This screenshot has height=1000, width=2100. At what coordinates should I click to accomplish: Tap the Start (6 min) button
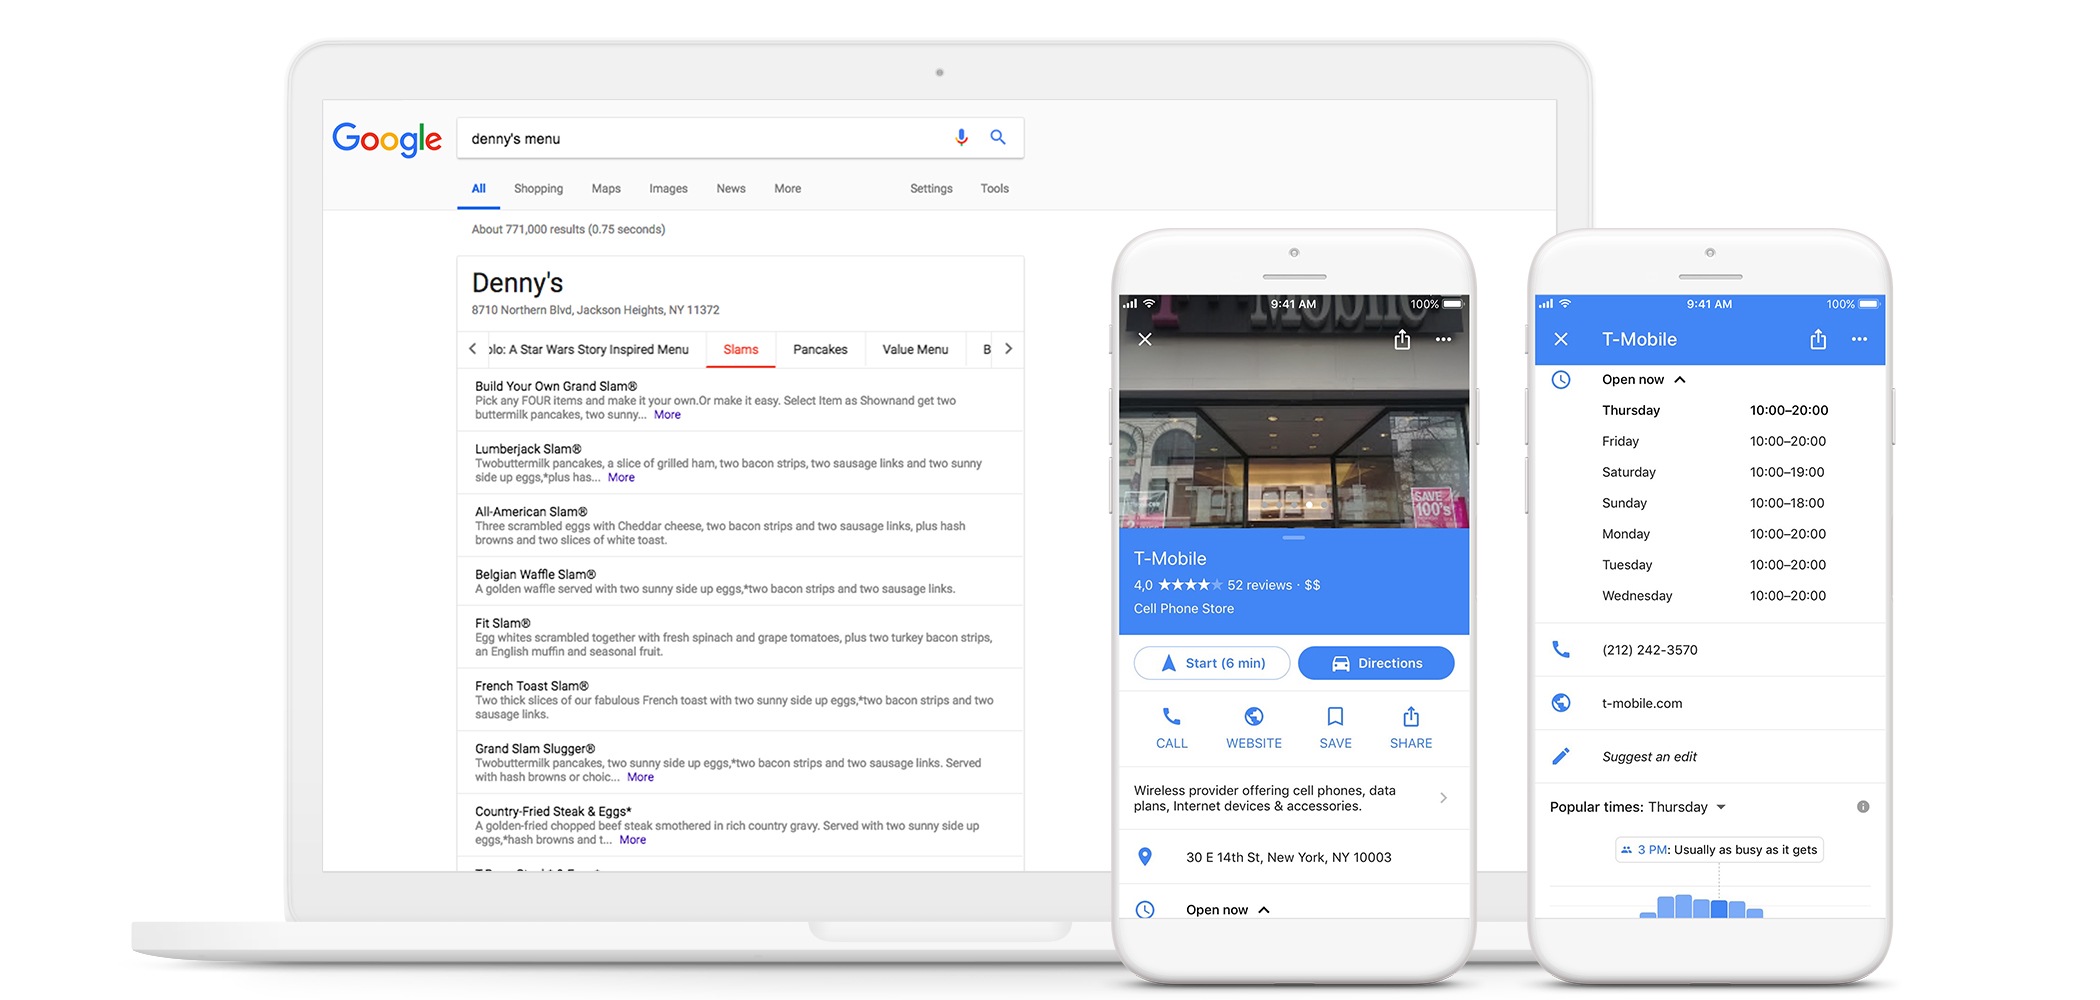point(1212,663)
